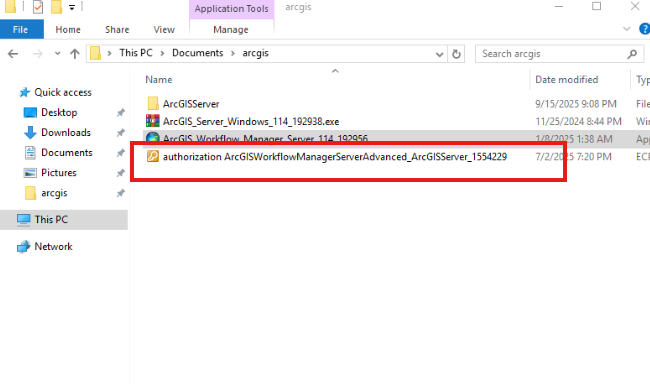Select the ArcGISServer folder icon
Screen dimensions: 650x384
click(x=153, y=104)
